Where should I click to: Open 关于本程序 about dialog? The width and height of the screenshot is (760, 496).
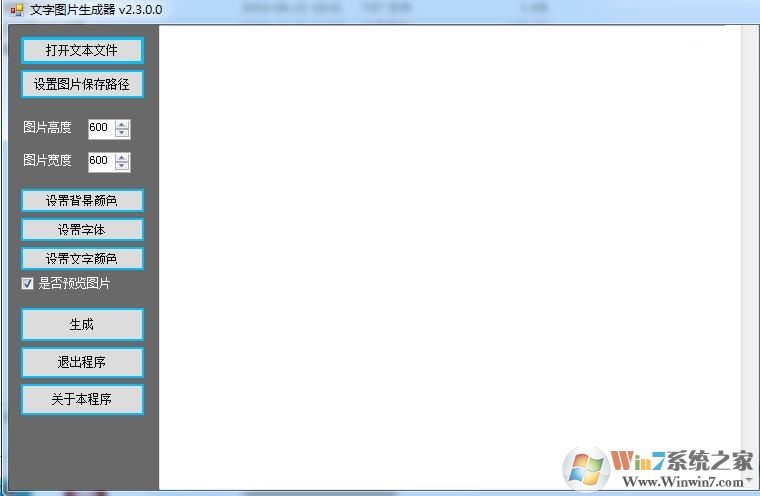(x=82, y=400)
